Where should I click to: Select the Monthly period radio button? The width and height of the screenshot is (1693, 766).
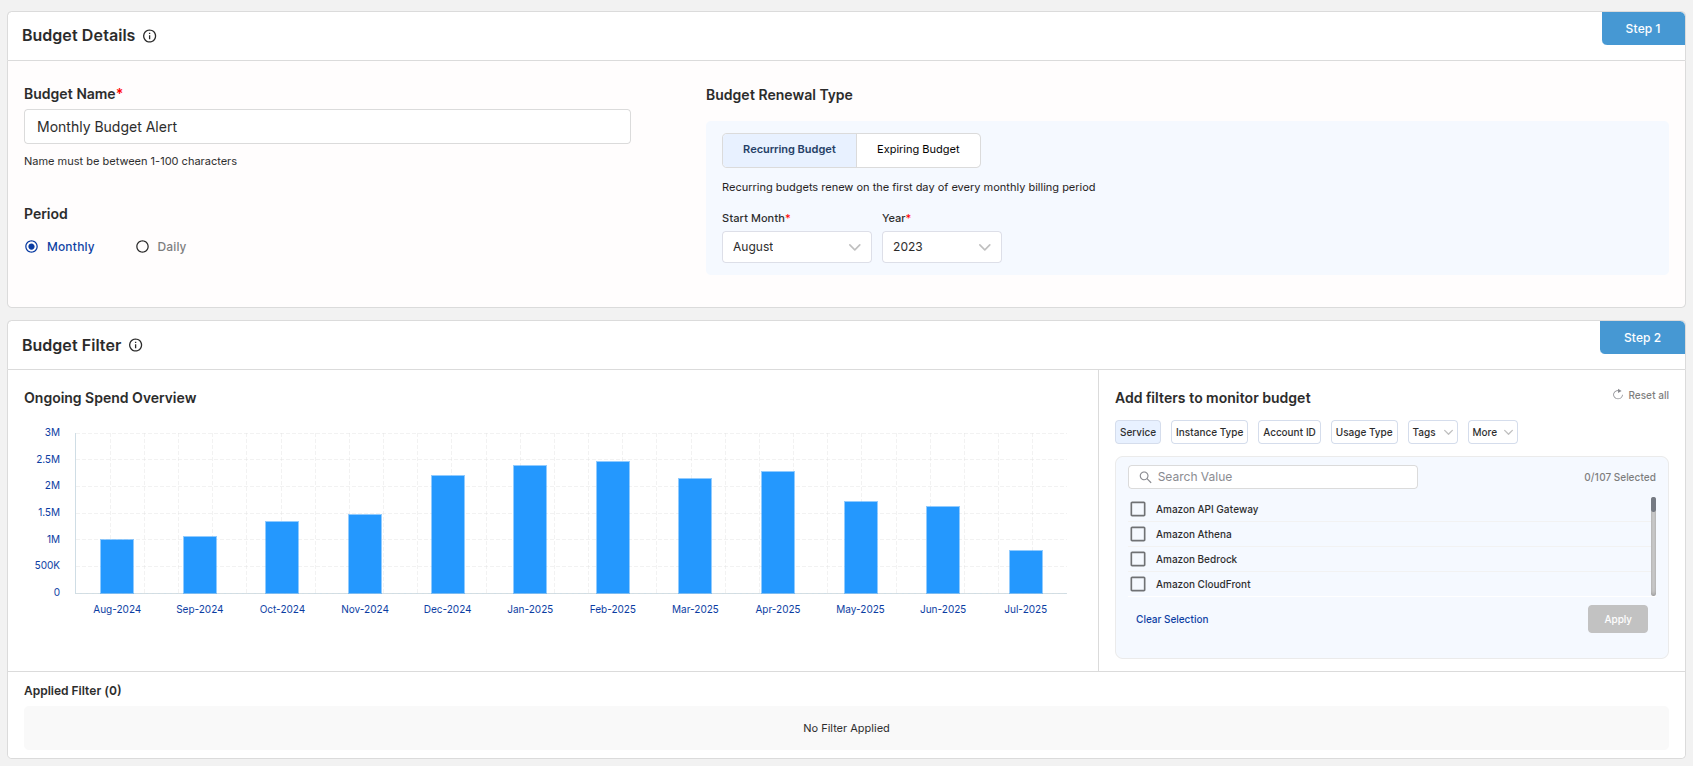pyautogui.click(x=32, y=247)
